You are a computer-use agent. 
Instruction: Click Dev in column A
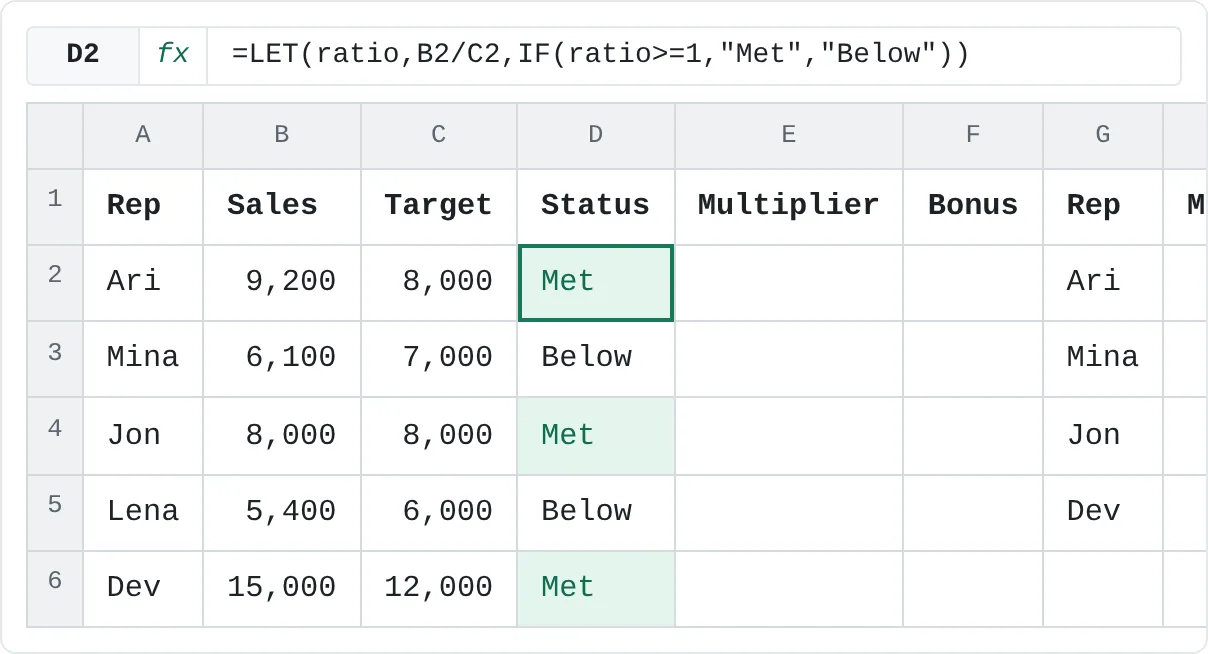[x=143, y=589]
